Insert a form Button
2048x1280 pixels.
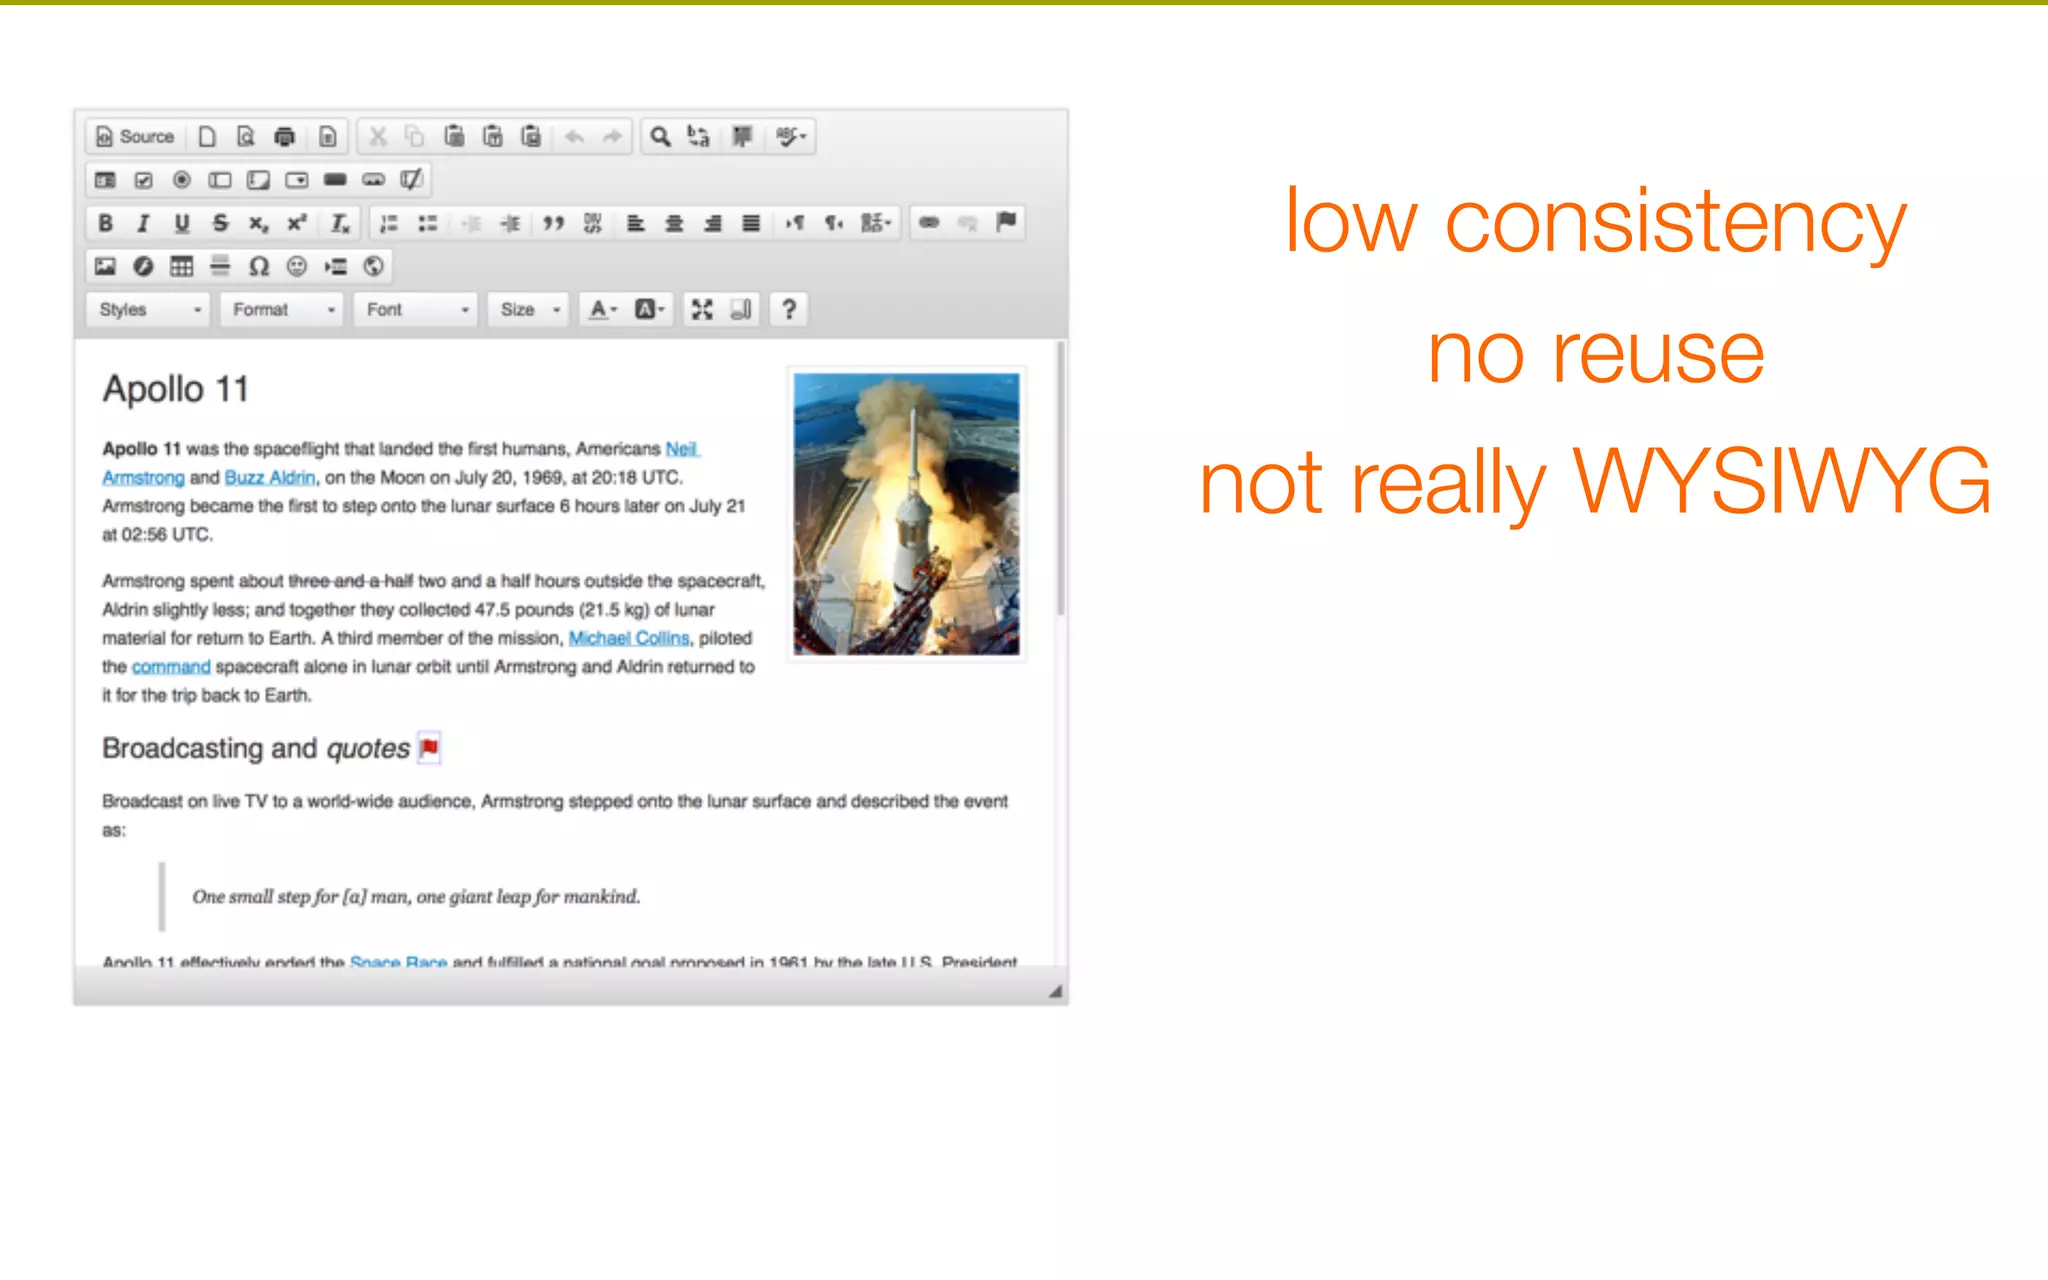335,180
